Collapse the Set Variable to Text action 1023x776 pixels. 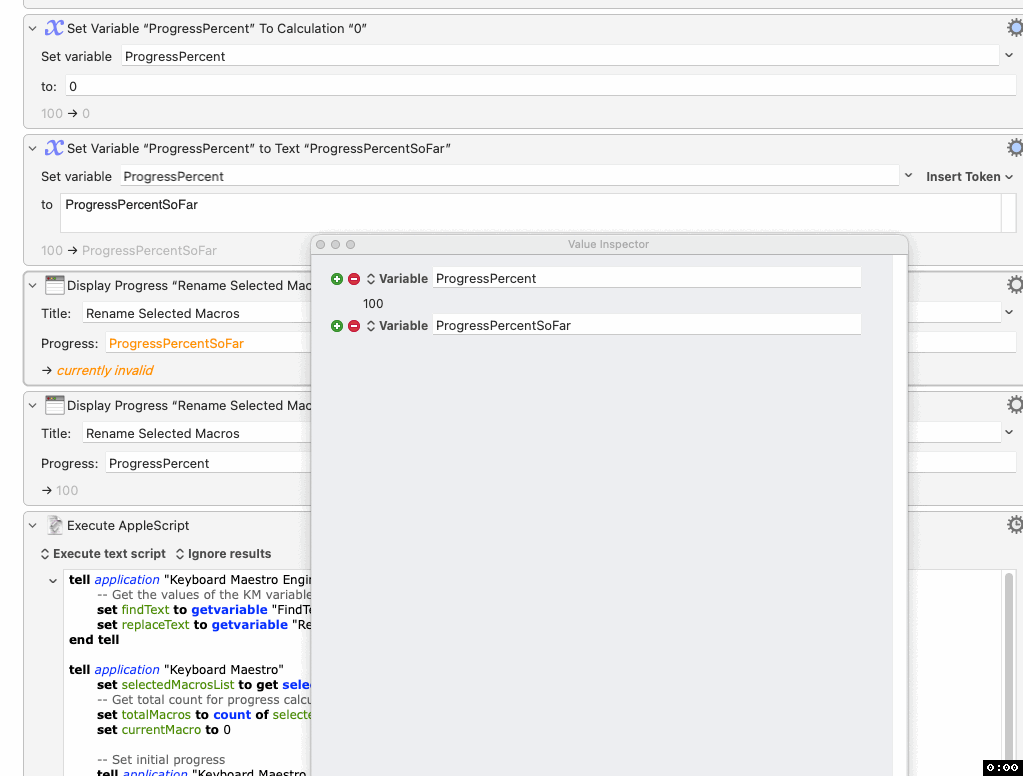[x=33, y=149]
